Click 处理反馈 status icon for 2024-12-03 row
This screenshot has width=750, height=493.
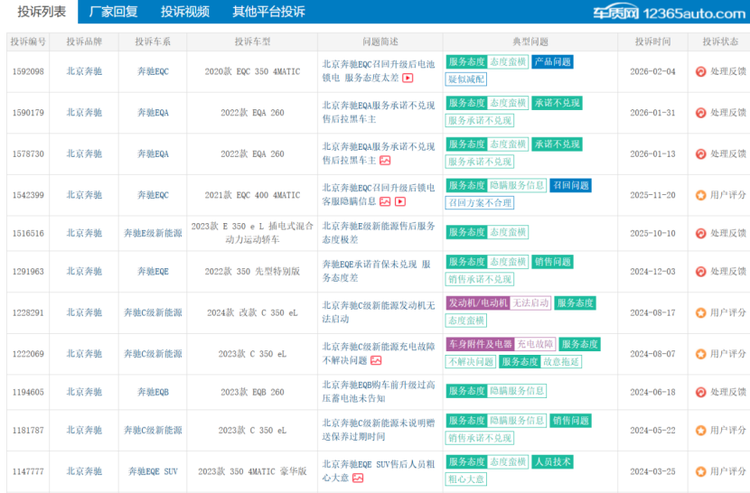click(701, 272)
